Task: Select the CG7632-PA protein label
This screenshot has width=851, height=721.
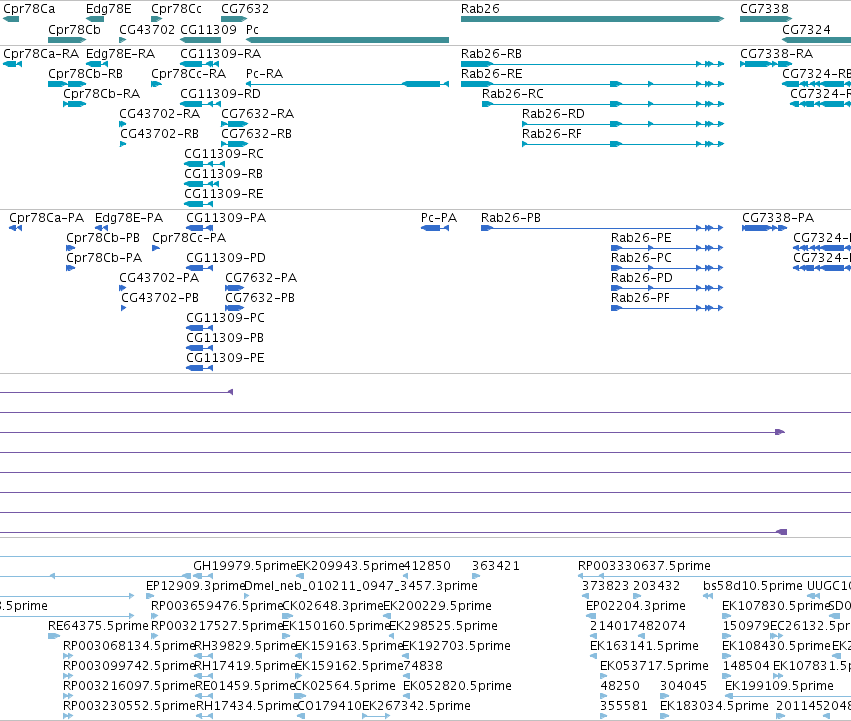Action: [x=261, y=279]
